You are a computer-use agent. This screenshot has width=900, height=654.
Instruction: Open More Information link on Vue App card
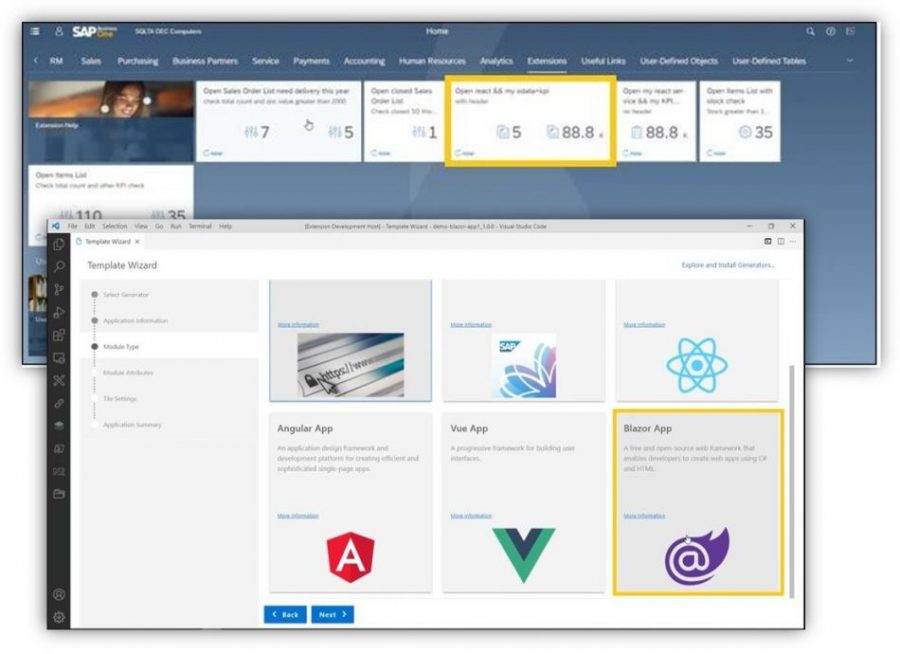pos(471,516)
